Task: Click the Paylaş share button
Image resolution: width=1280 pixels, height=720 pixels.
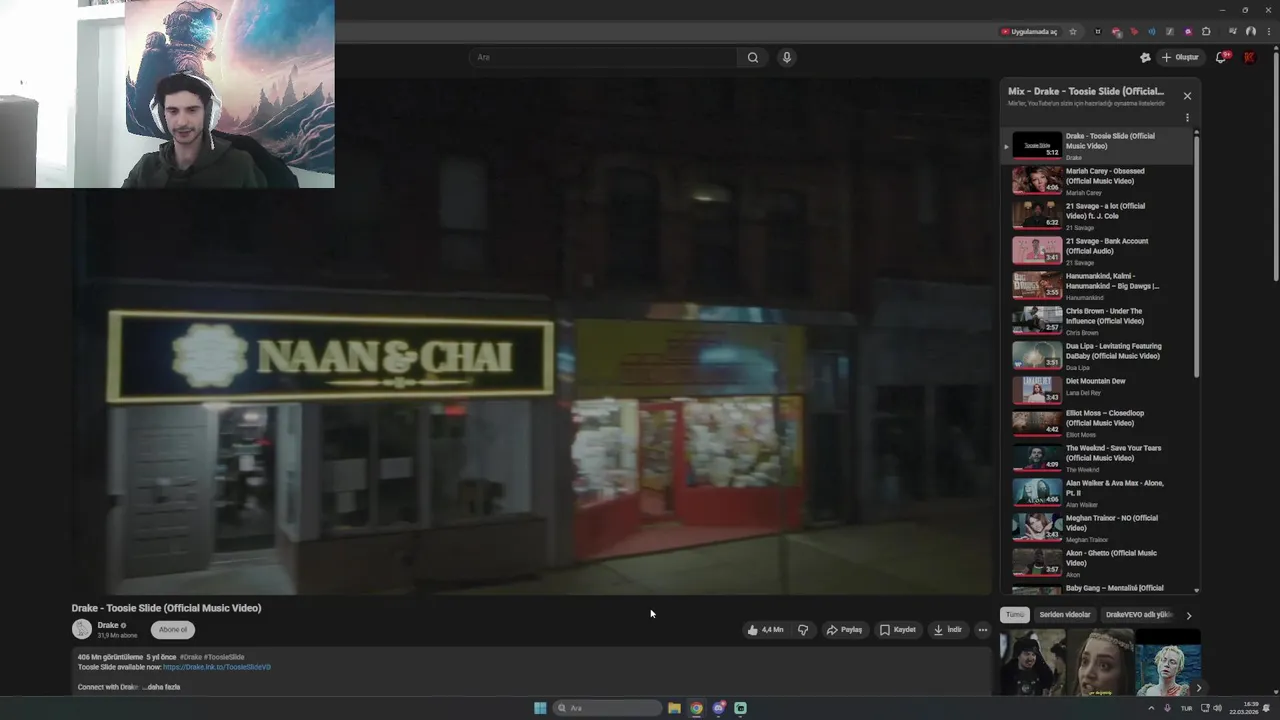Action: pos(844,630)
